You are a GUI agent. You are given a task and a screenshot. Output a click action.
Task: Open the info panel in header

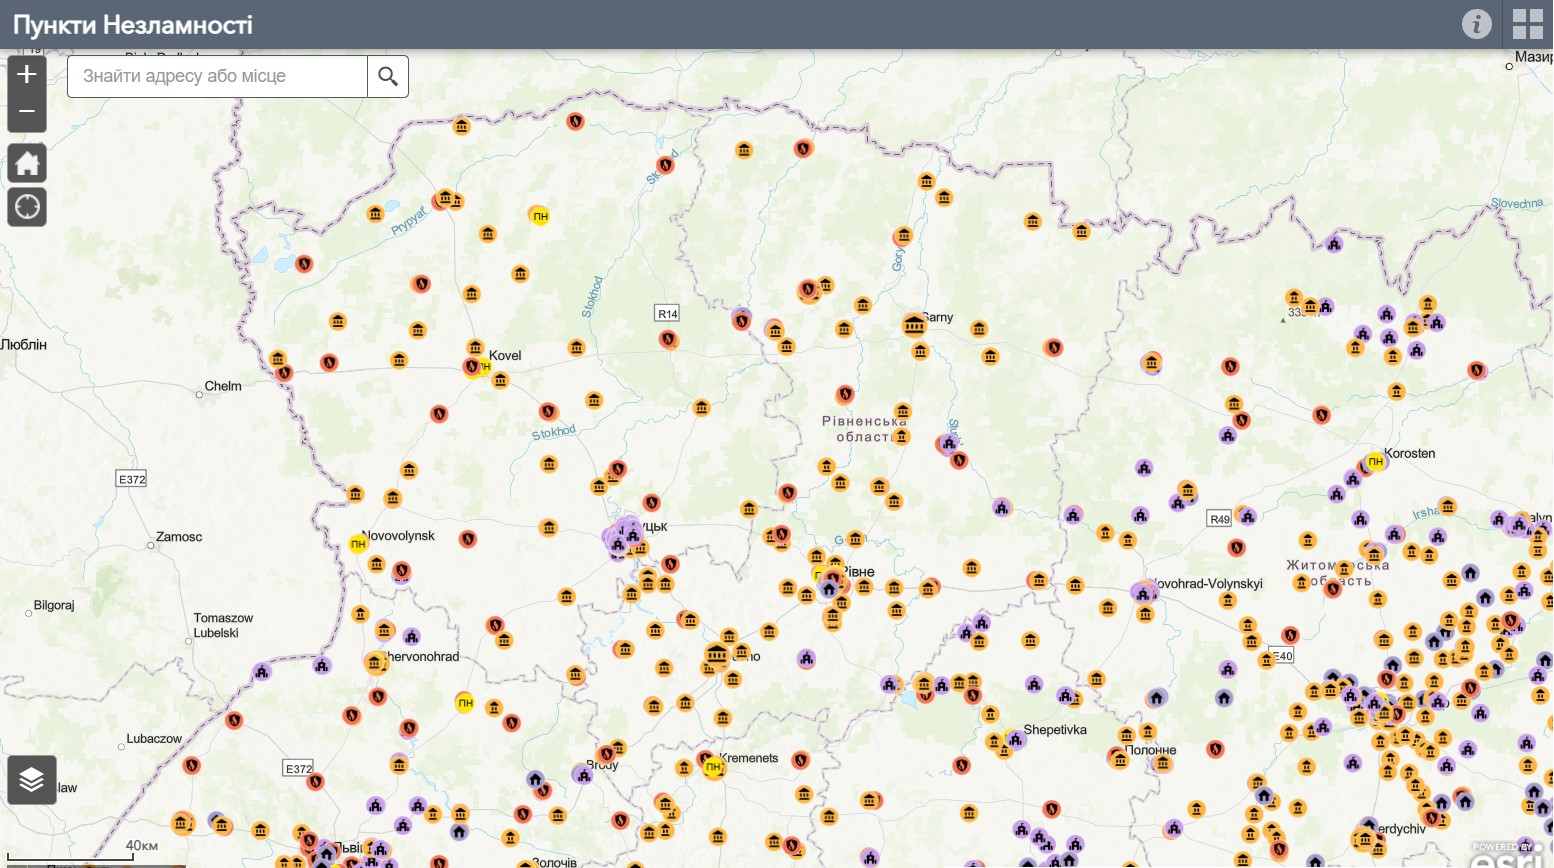click(x=1476, y=24)
